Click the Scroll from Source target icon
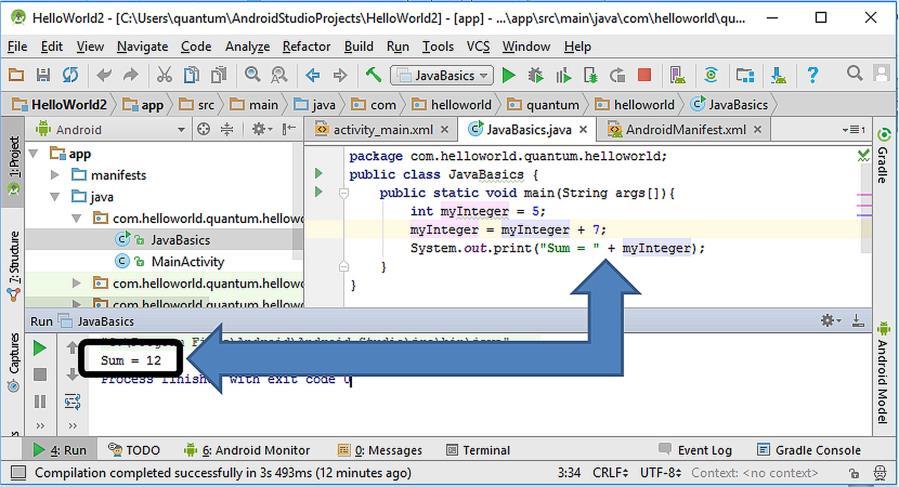This screenshot has width=899, height=487. [203, 129]
